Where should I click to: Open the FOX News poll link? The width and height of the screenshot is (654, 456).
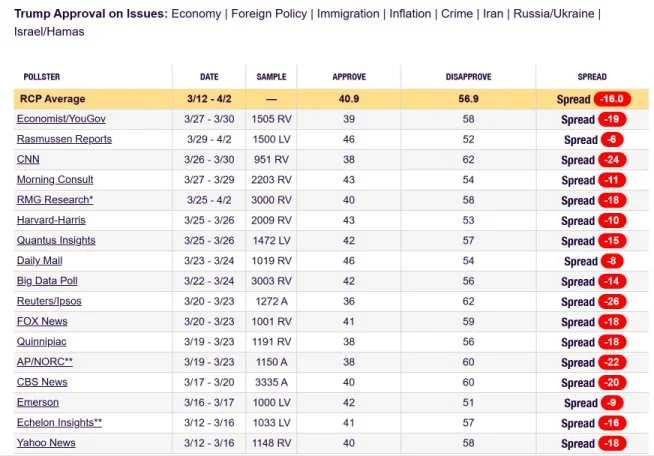tap(42, 321)
